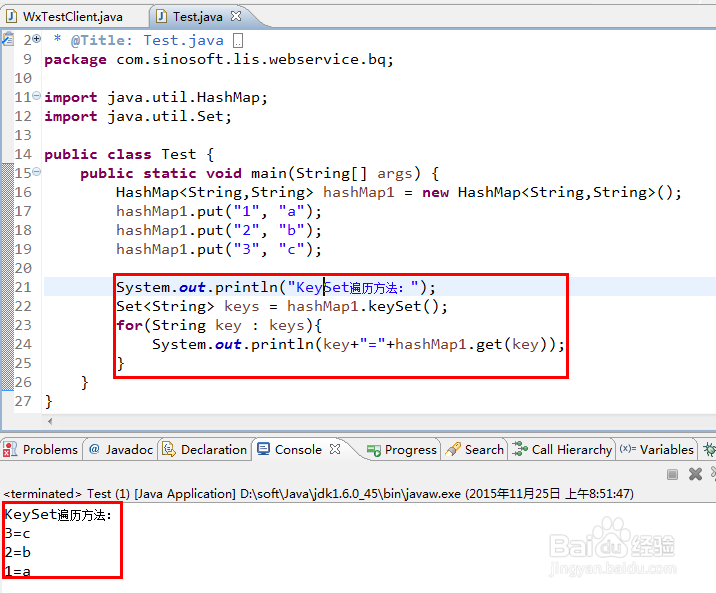Select the Console view tab
This screenshot has width=716, height=593.
click(x=298, y=450)
